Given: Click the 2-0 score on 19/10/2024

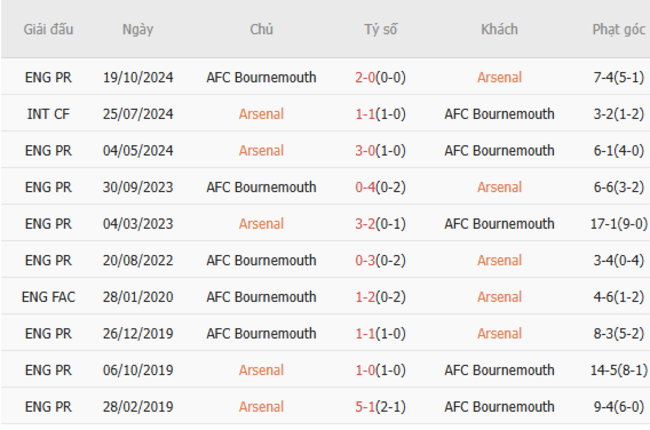Looking at the screenshot, I should pos(366,77).
